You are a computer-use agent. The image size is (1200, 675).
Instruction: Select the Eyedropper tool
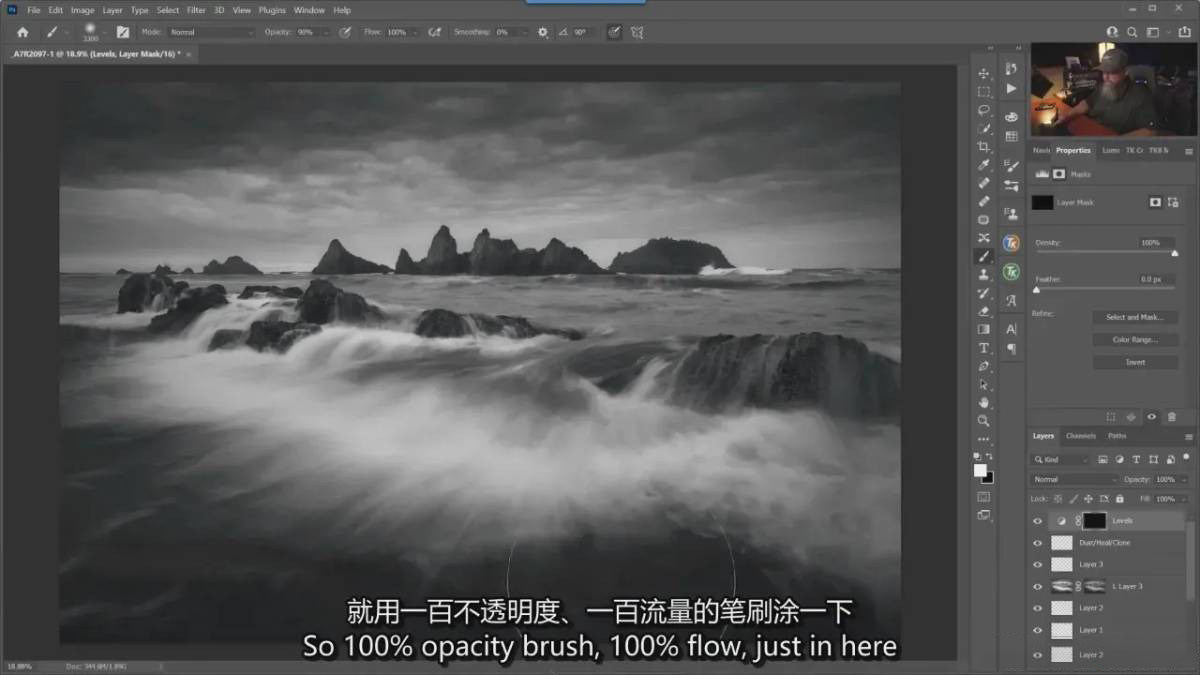[984, 165]
